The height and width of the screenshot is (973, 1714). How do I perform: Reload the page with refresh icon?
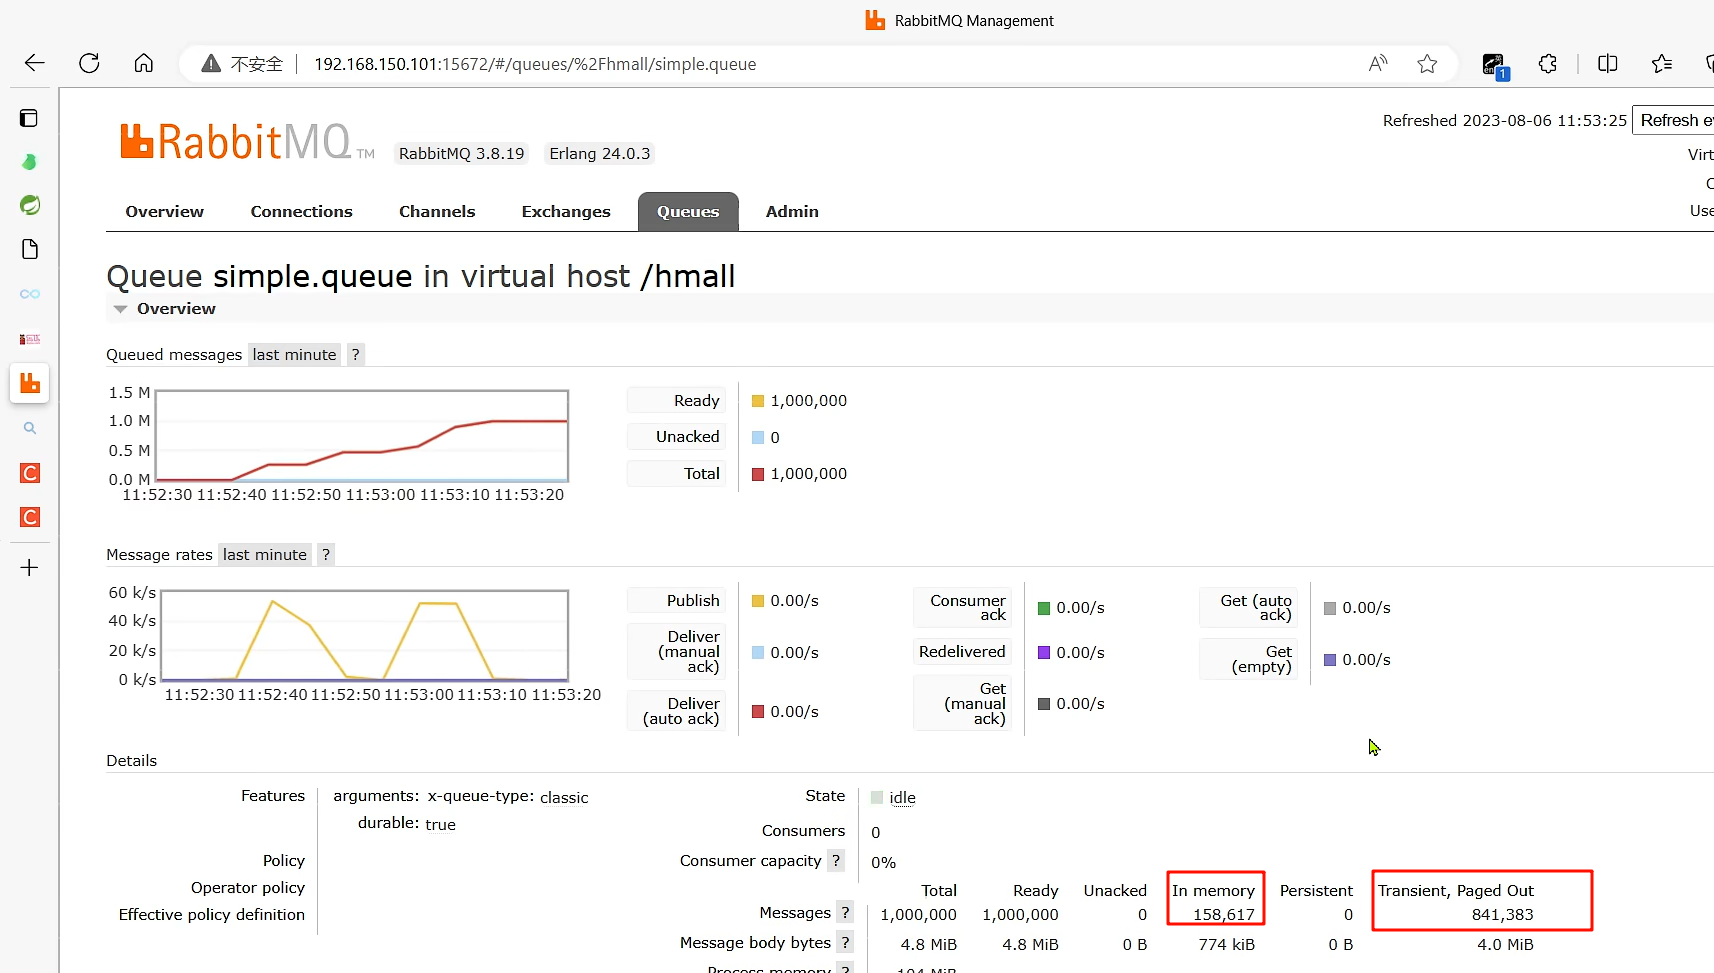click(89, 63)
